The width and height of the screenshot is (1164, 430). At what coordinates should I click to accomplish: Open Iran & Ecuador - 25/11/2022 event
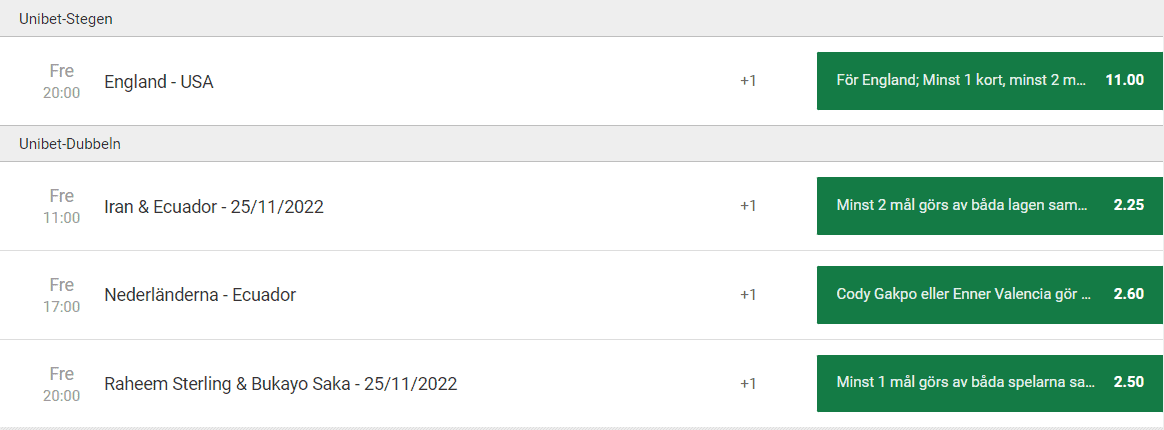coord(214,207)
